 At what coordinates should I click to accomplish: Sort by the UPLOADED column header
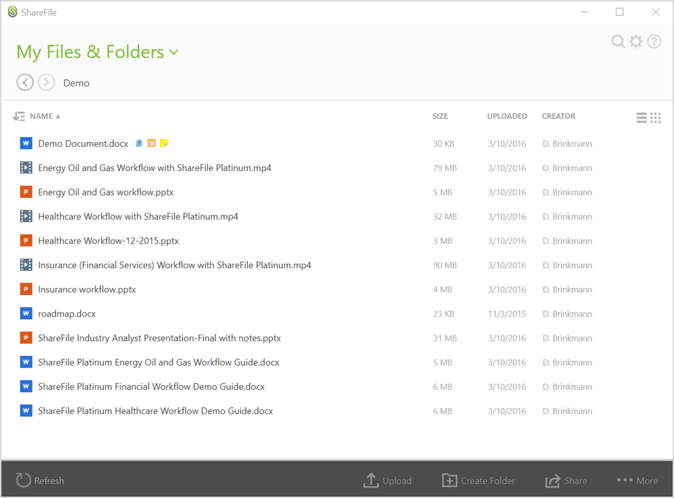point(507,116)
